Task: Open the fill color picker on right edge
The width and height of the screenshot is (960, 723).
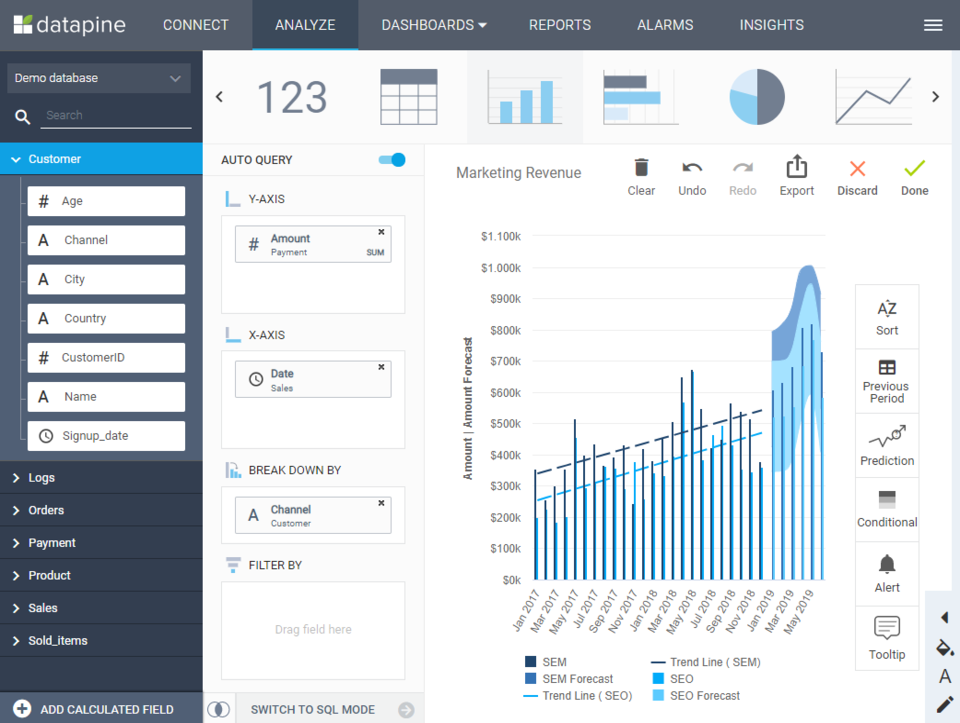Action: [x=944, y=648]
